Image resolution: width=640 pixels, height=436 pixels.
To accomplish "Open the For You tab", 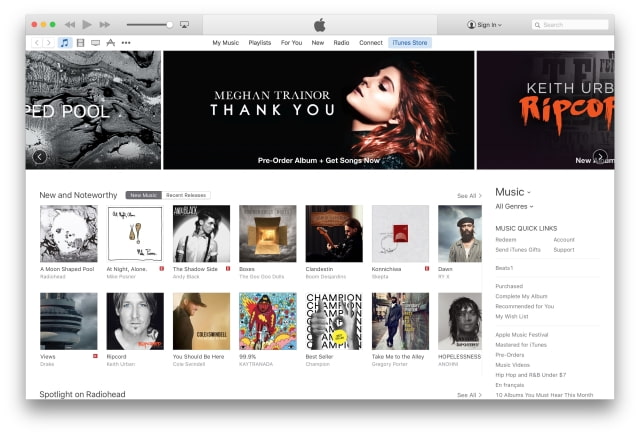I will click(x=291, y=42).
